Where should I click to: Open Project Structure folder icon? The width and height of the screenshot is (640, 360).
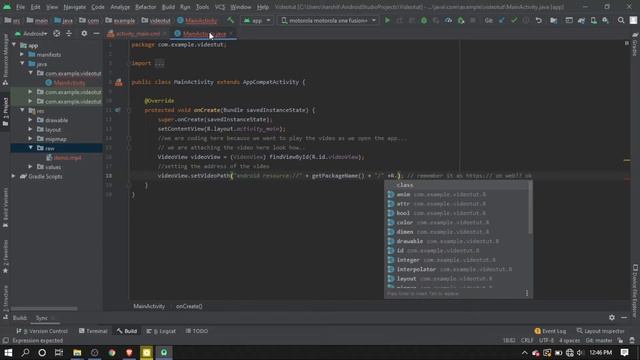click(553, 20)
